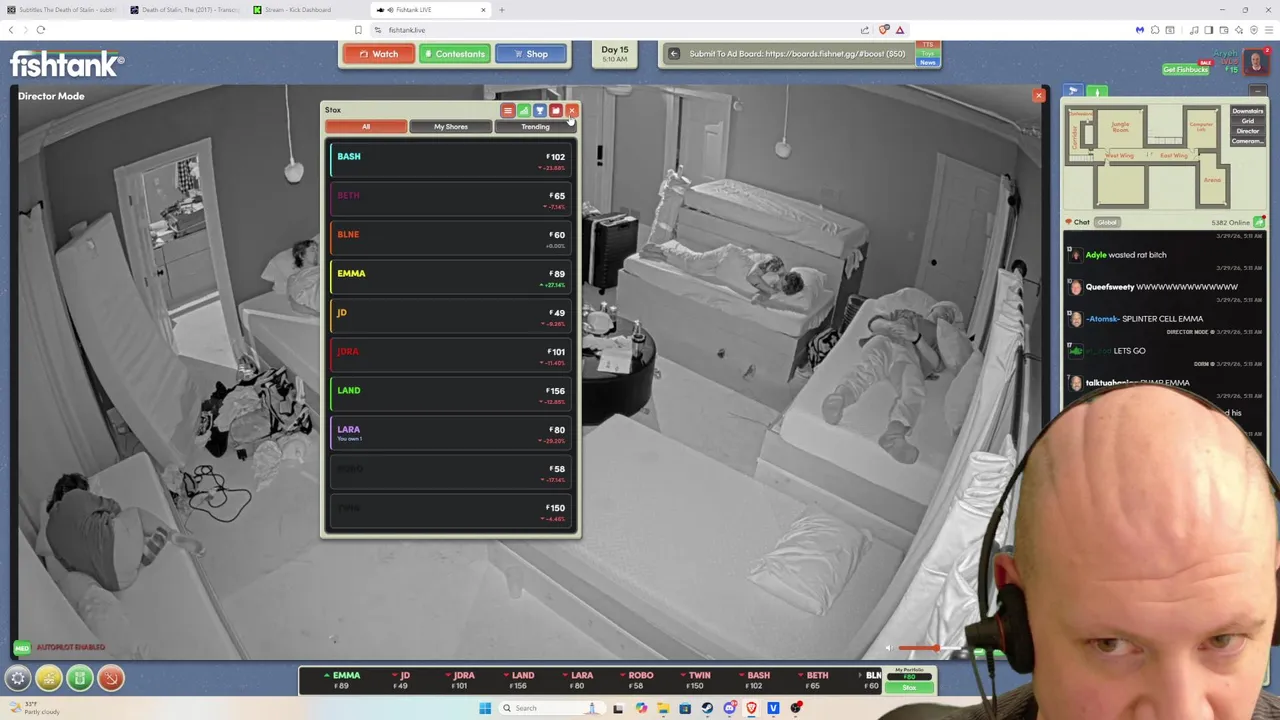
Task: Open the Stox panel menu icon
Action: click(508, 110)
